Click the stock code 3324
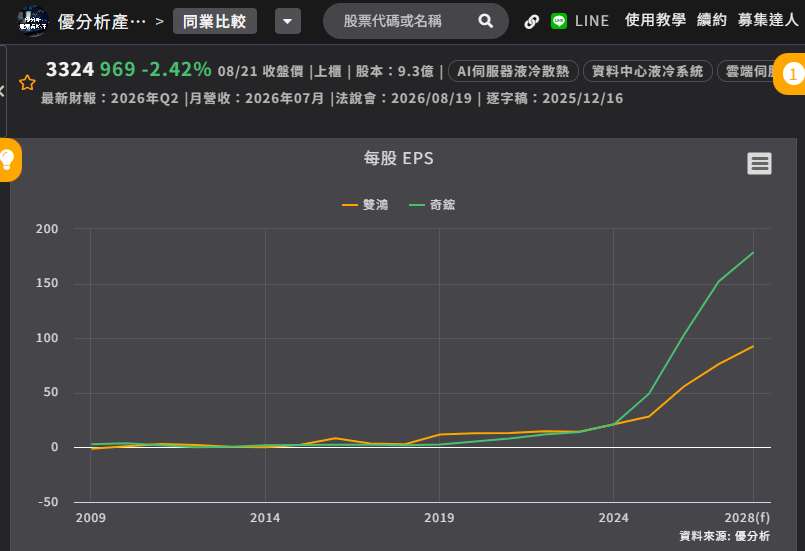The width and height of the screenshot is (805, 551). [x=70, y=69]
